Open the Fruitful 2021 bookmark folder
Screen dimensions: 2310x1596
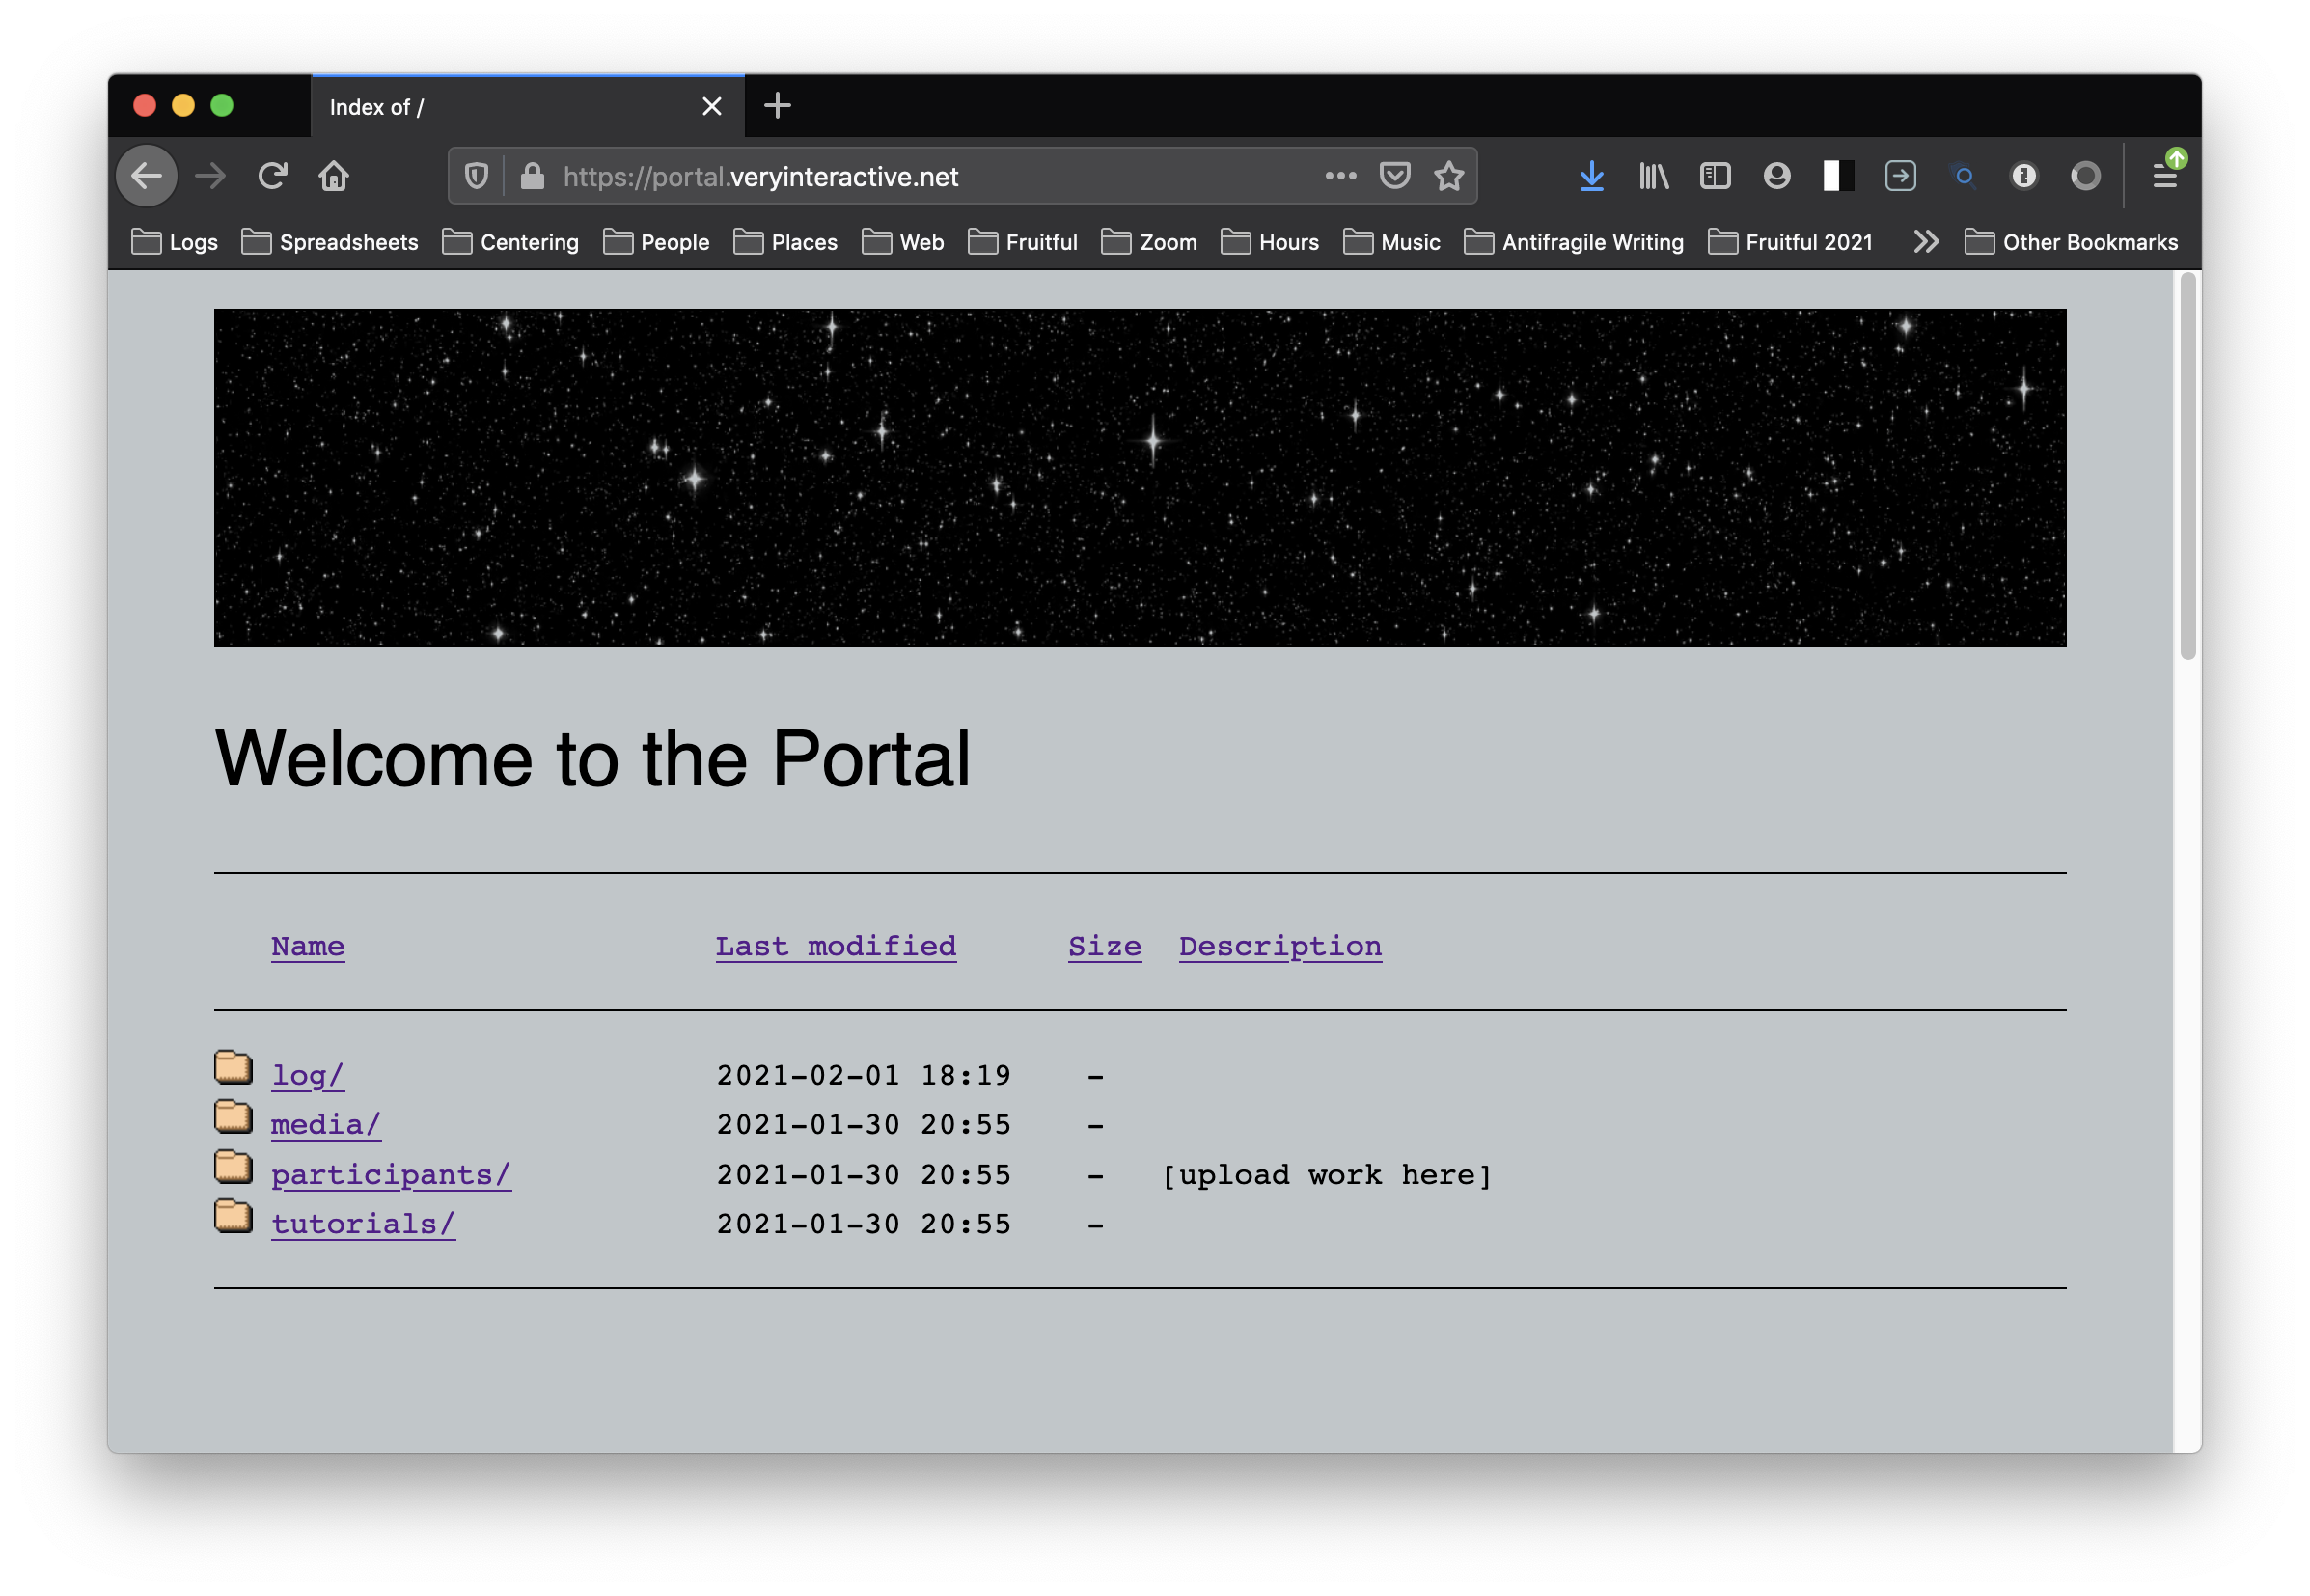tap(1791, 243)
